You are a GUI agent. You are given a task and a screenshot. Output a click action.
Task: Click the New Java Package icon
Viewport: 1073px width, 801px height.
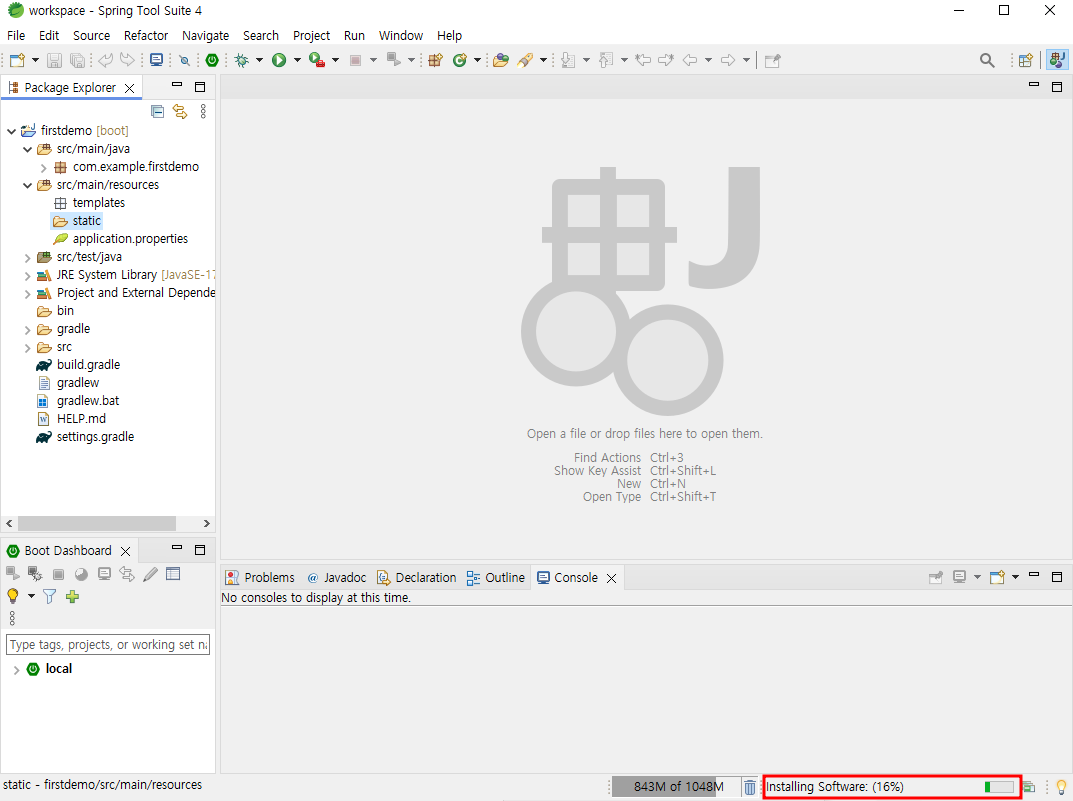pyautogui.click(x=435, y=60)
